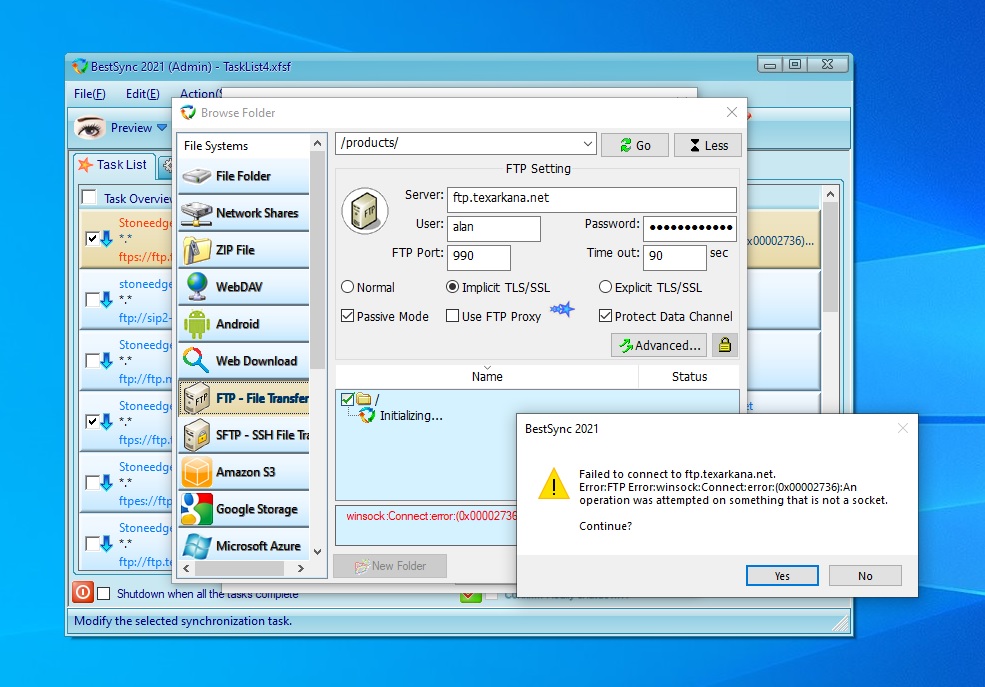Close the Browse Folder dialog

[732, 112]
